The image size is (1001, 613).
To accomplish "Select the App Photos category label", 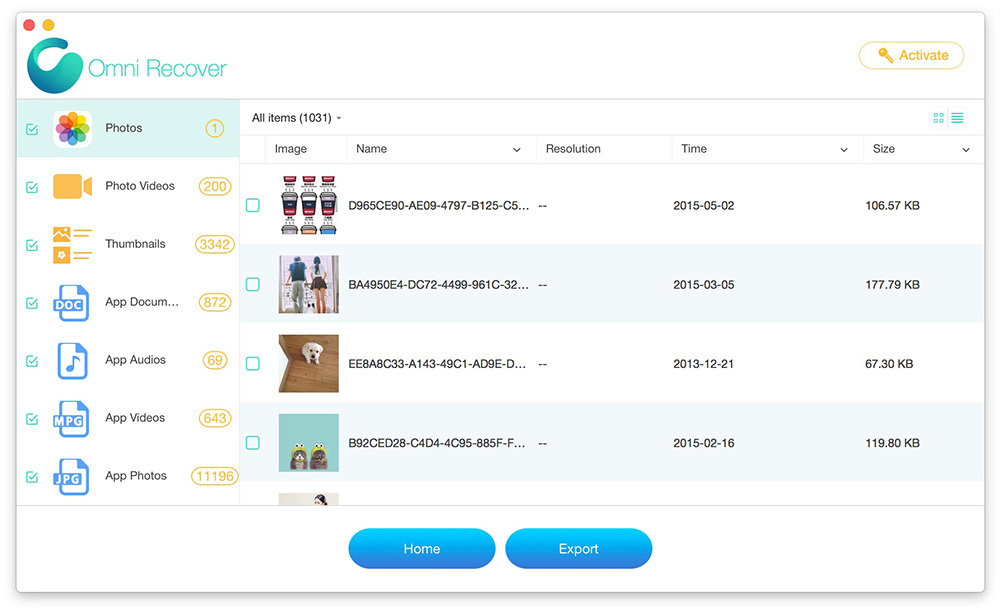I will click(x=136, y=476).
